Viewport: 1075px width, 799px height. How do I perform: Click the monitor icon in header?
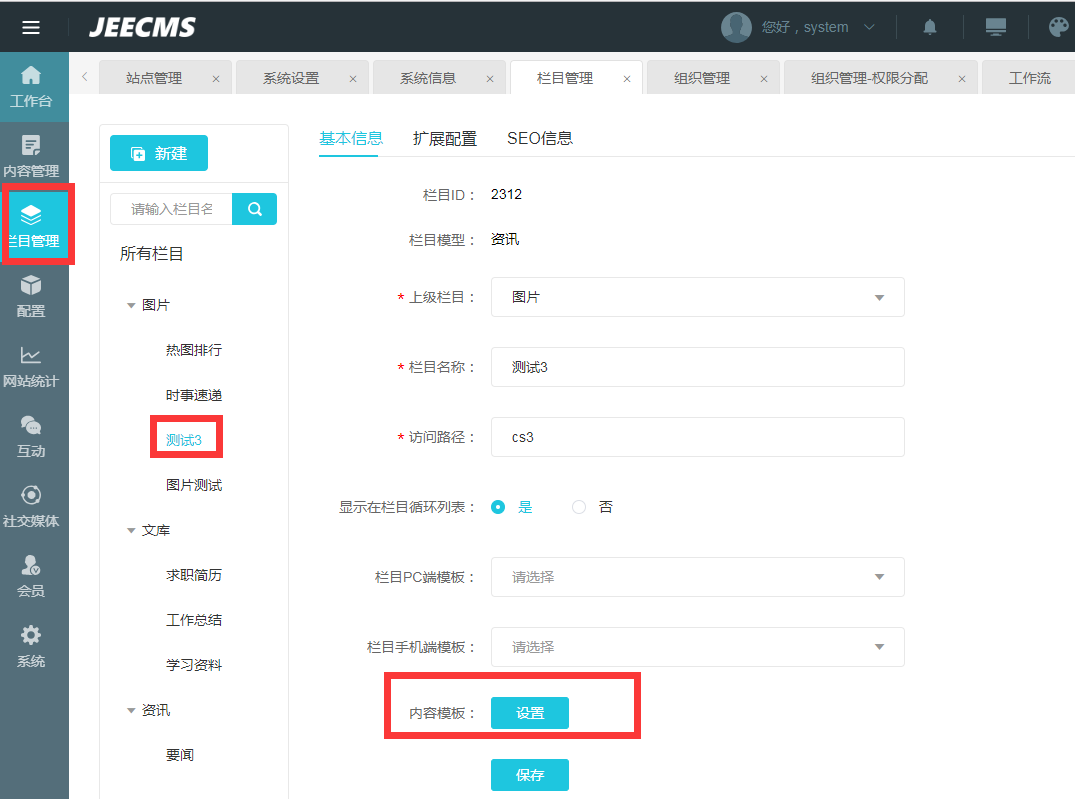[x=995, y=27]
